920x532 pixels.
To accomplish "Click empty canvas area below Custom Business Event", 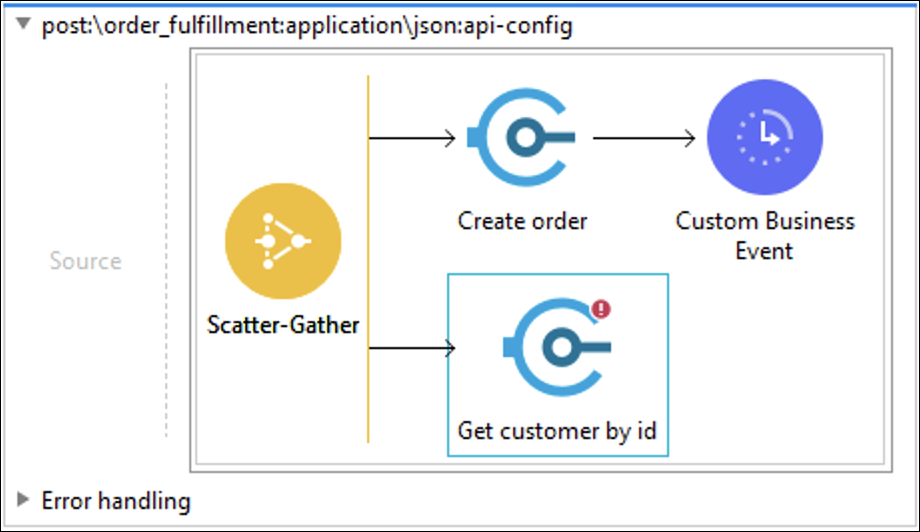I will [x=774, y=364].
